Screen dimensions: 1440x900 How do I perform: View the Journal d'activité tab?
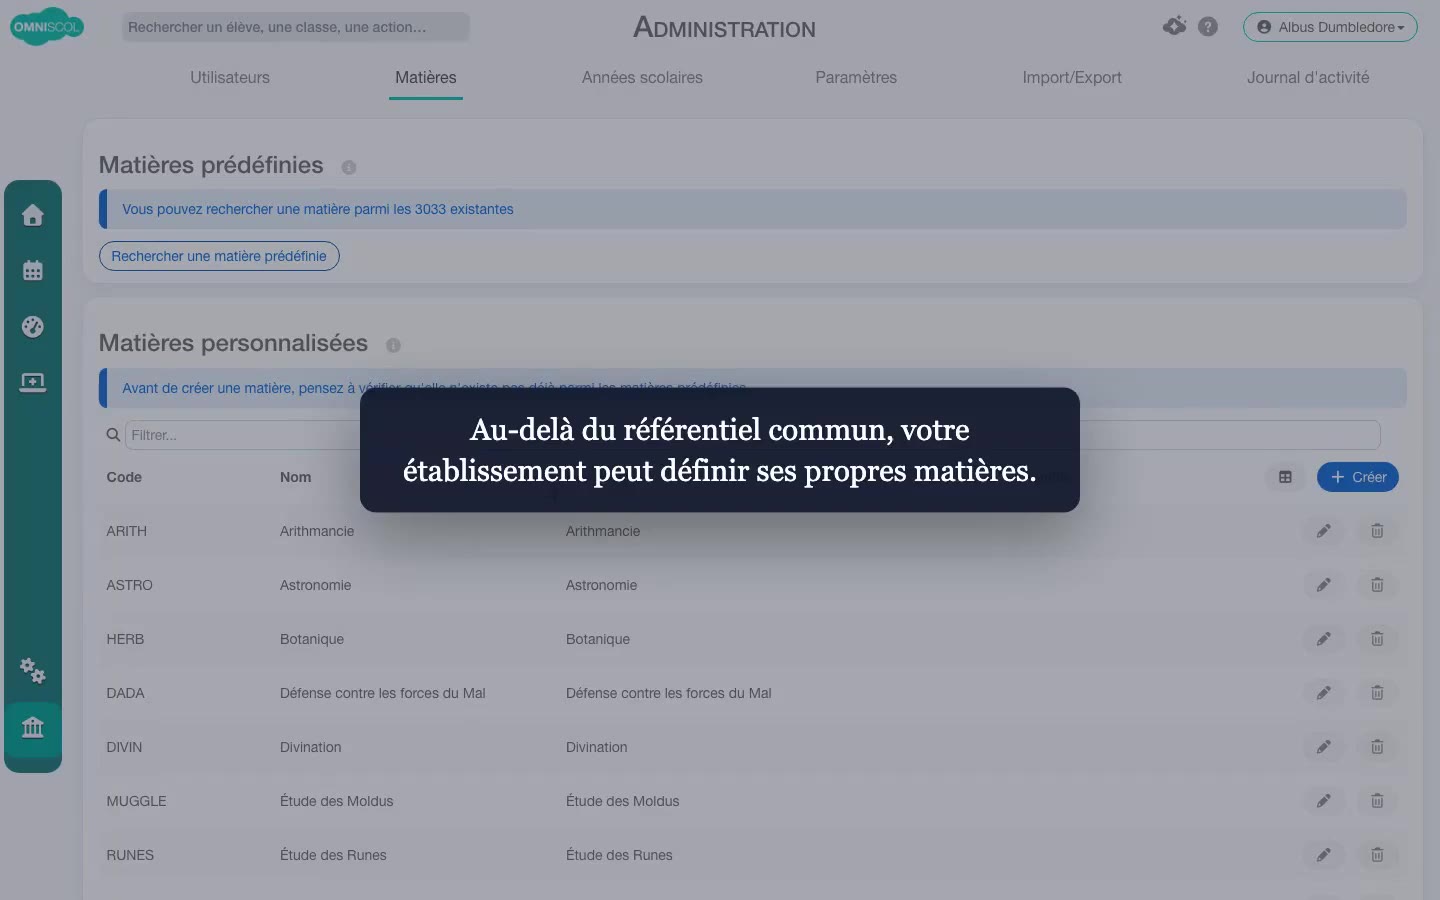1308,78
